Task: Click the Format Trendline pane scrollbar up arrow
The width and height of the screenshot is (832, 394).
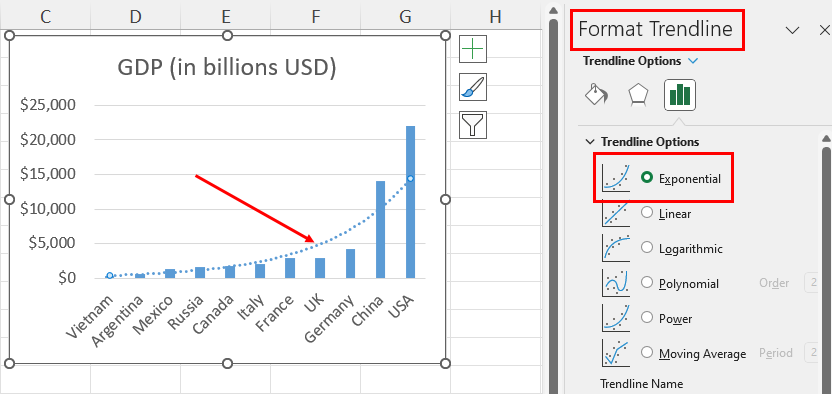Action: (826, 139)
